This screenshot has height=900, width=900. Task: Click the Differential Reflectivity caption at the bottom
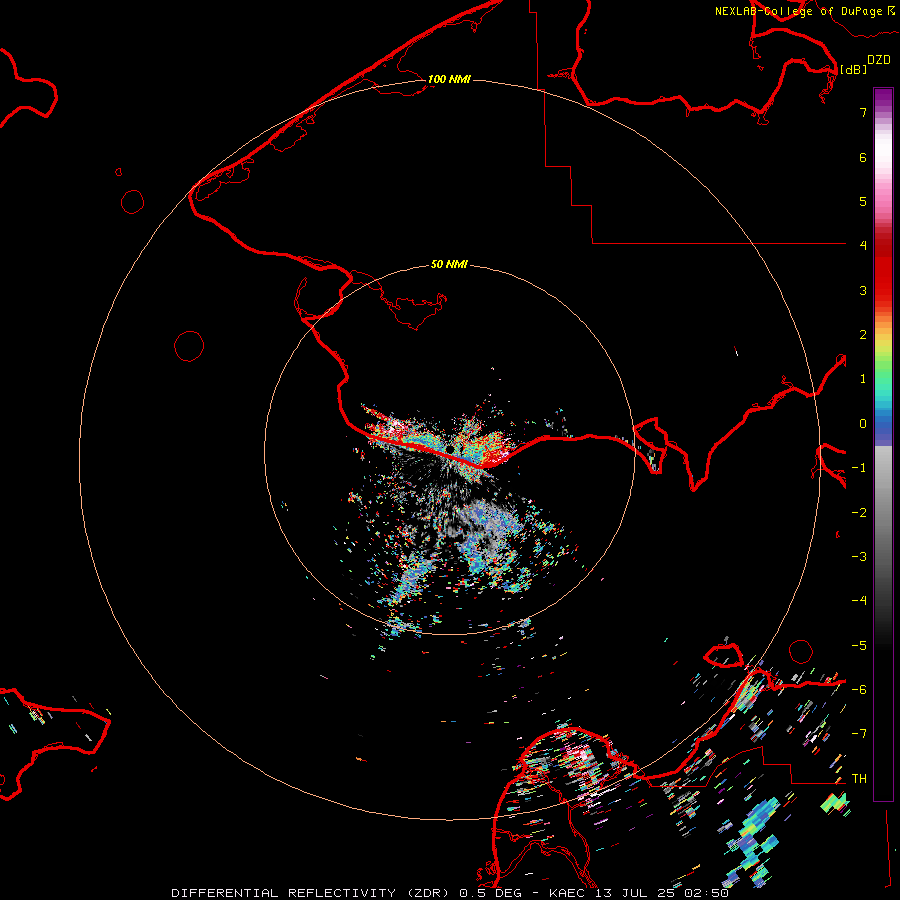click(450, 893)
